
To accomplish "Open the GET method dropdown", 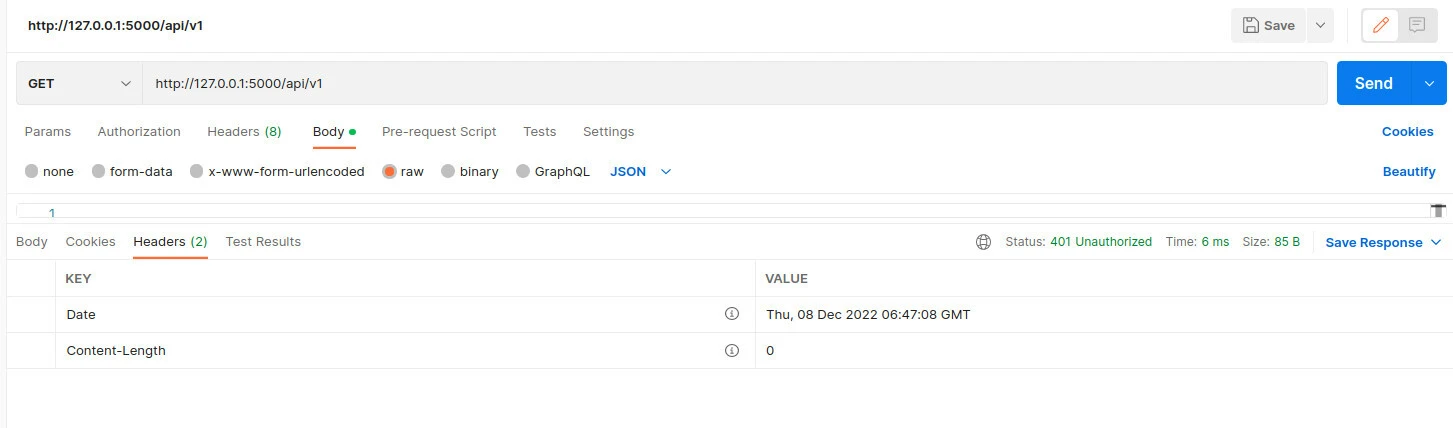I will pos(79,84).
